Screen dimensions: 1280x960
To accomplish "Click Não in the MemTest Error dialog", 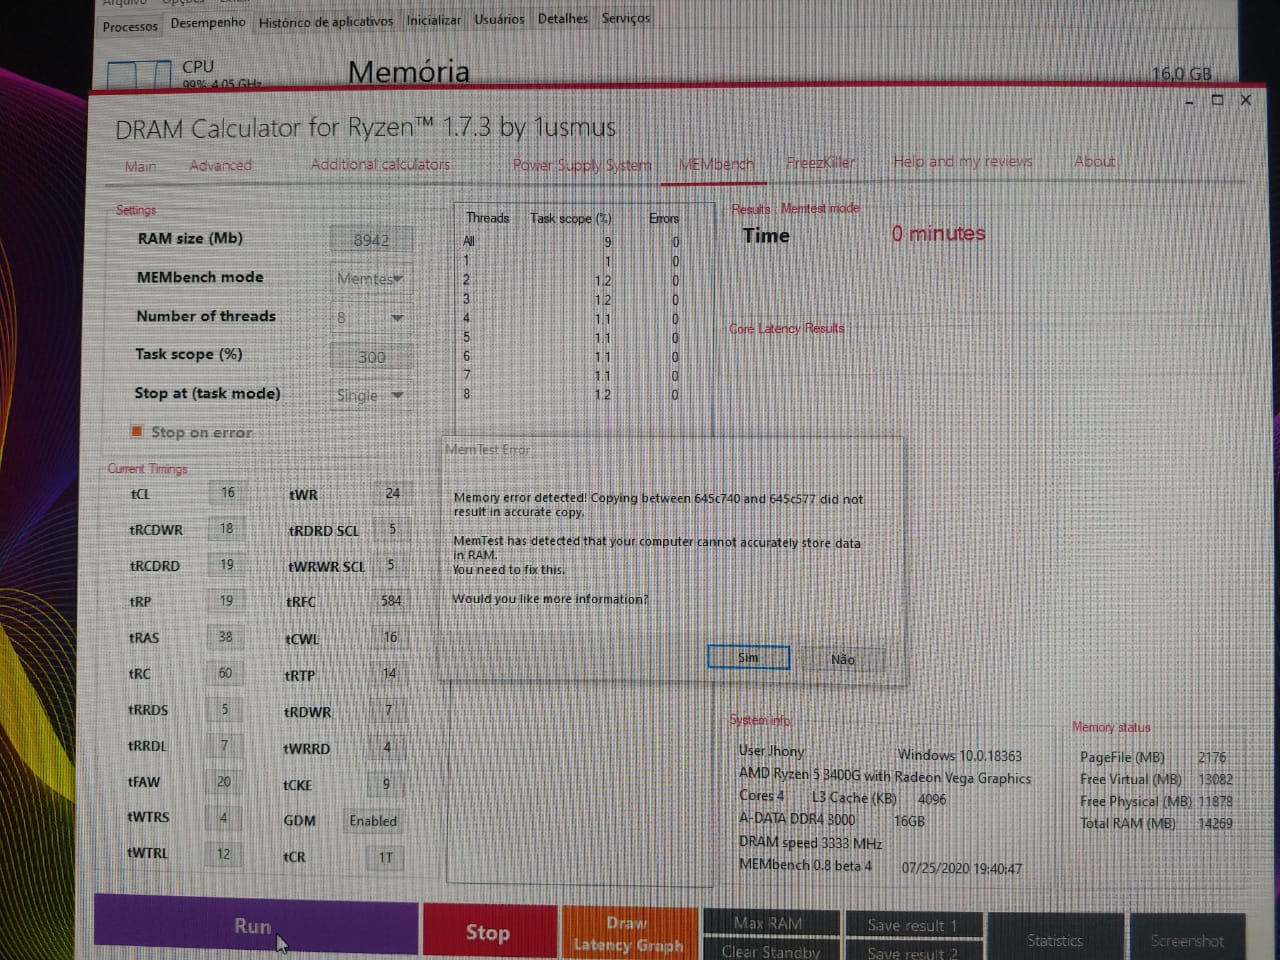I will click(842, 659).
